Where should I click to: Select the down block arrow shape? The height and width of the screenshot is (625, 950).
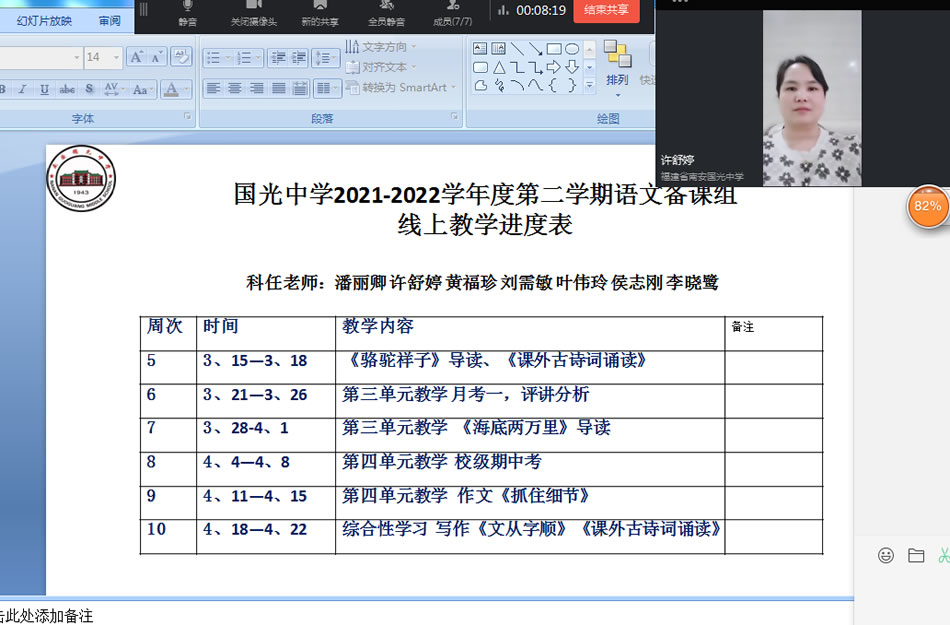(x=572, y=67)
